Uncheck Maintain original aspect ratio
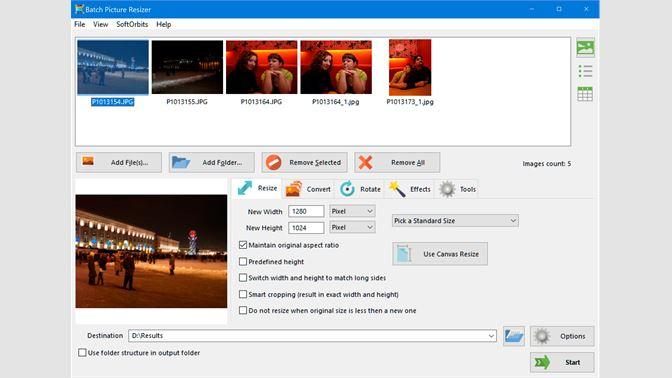672x378 pixels. click(x=243, y=245)
